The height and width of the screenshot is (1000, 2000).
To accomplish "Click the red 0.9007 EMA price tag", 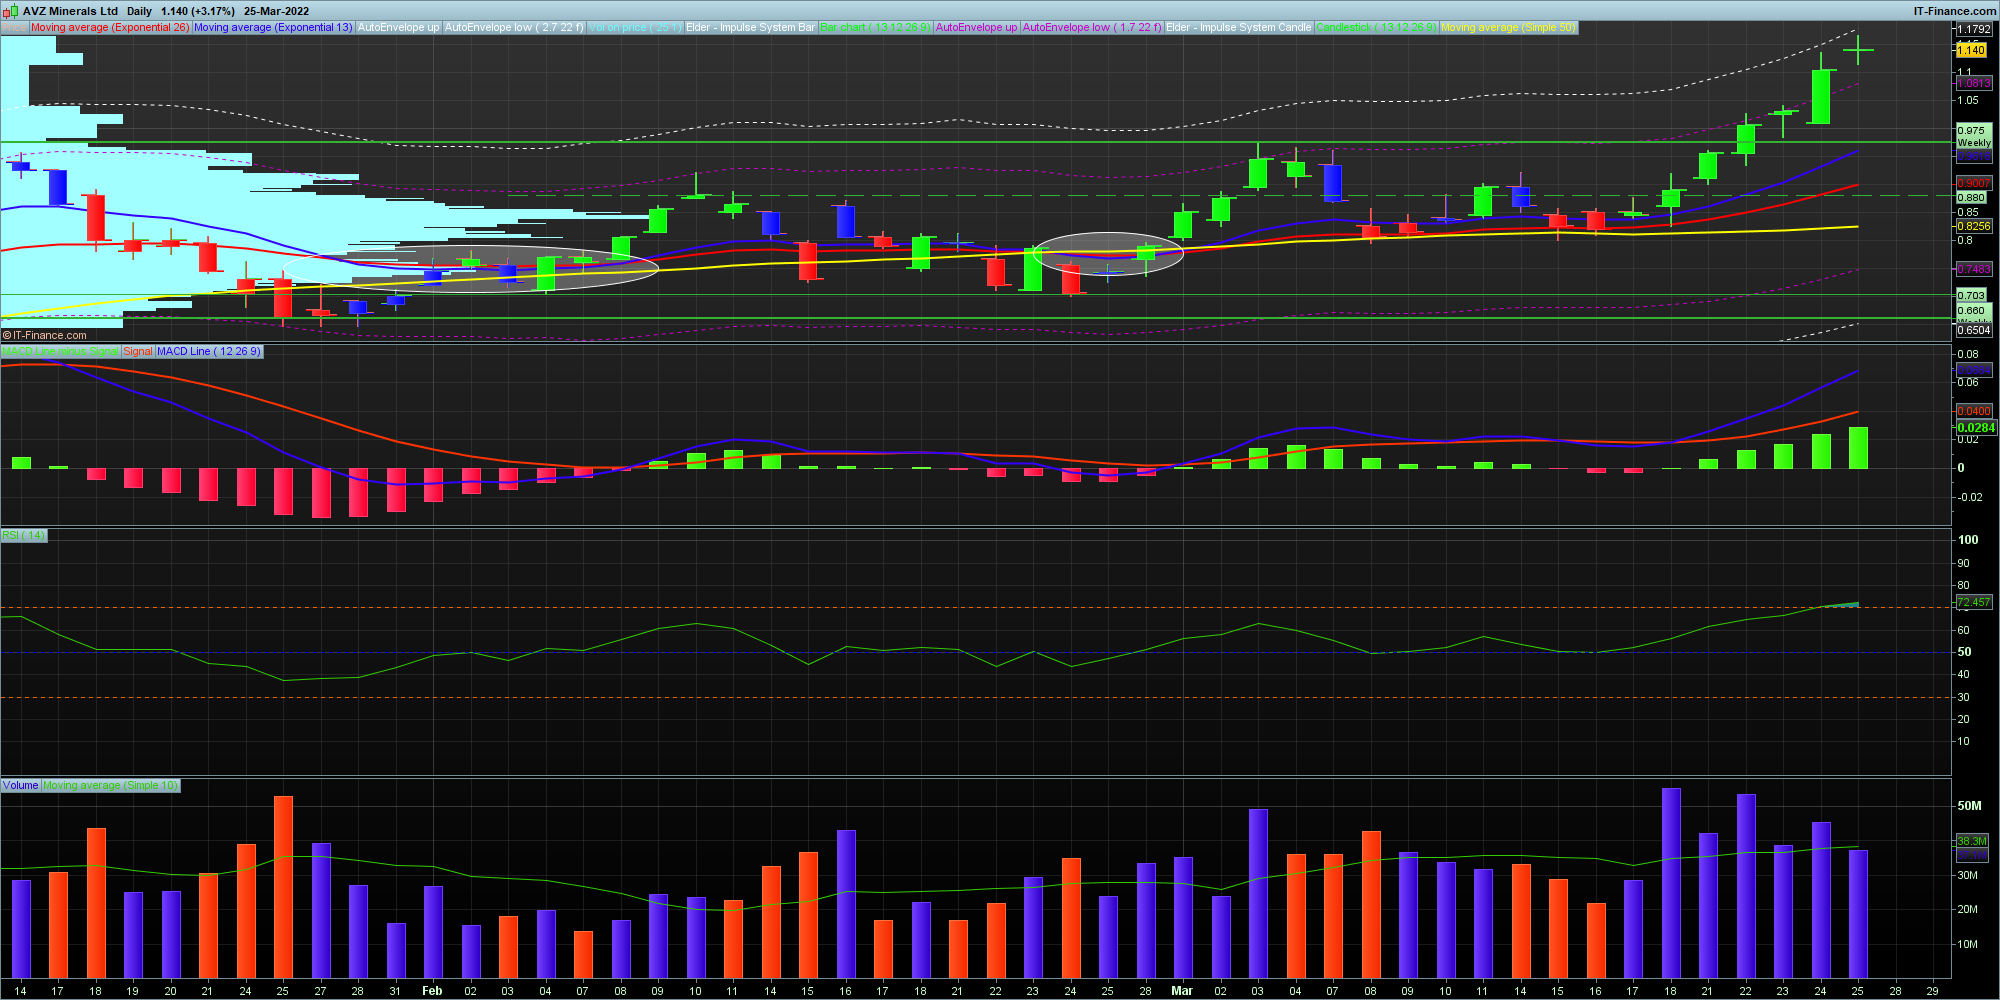I will [1974, 183].
